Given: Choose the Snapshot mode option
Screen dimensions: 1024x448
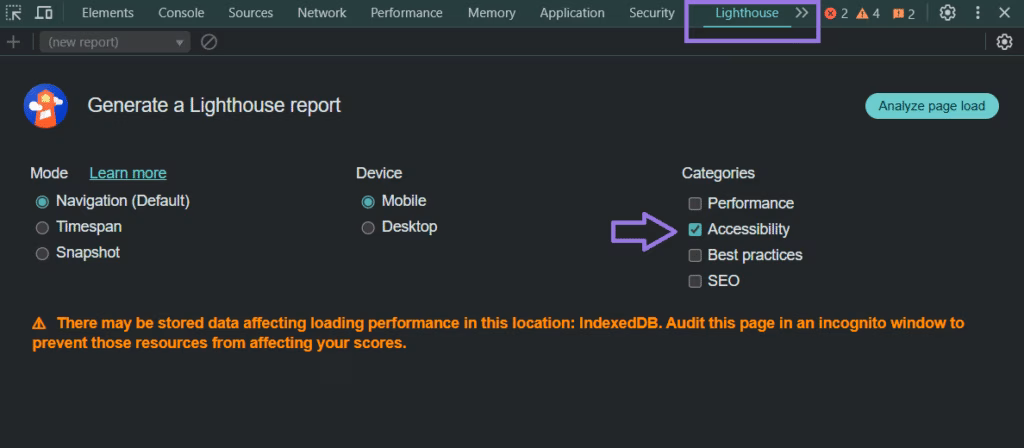Looking at the screenshot, I should coord(42,253).
